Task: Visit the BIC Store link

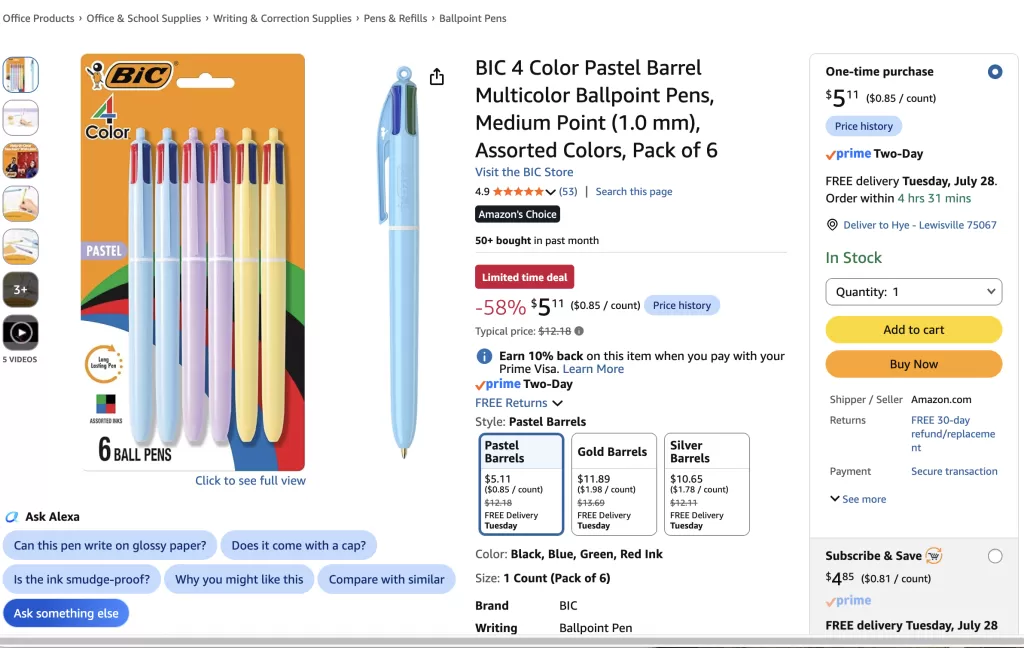Action: point(524,172)
